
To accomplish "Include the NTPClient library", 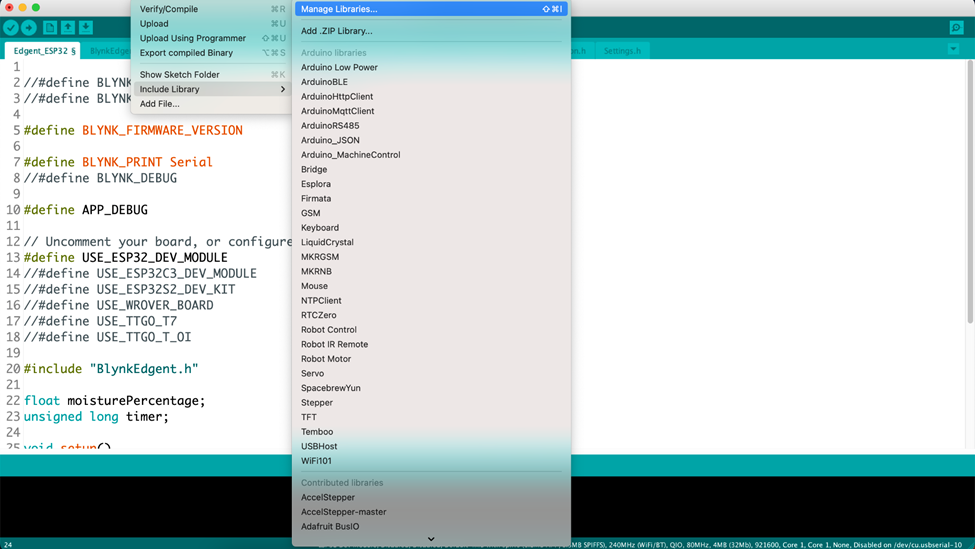I will [x=431, y=301].
